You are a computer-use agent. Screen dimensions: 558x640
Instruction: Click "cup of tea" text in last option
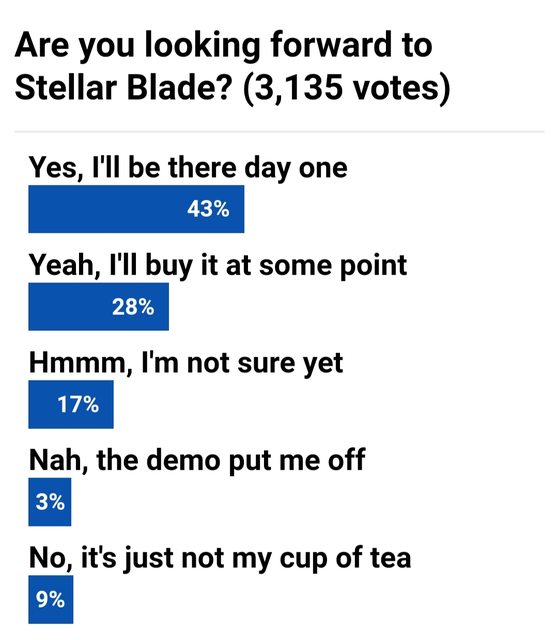[x=345, y=559]
